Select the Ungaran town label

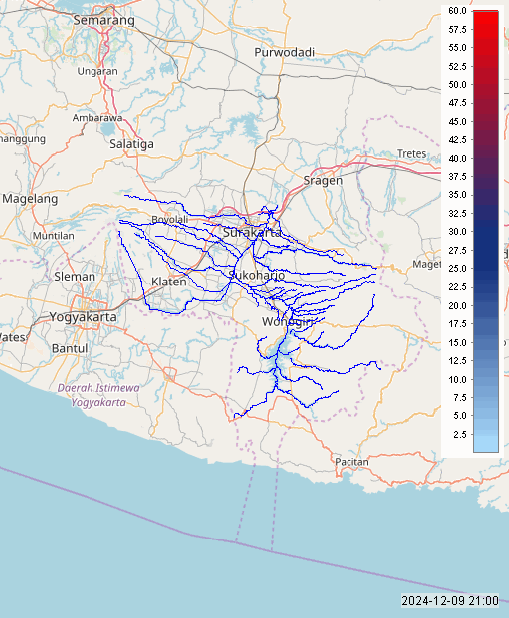point(97,71)
